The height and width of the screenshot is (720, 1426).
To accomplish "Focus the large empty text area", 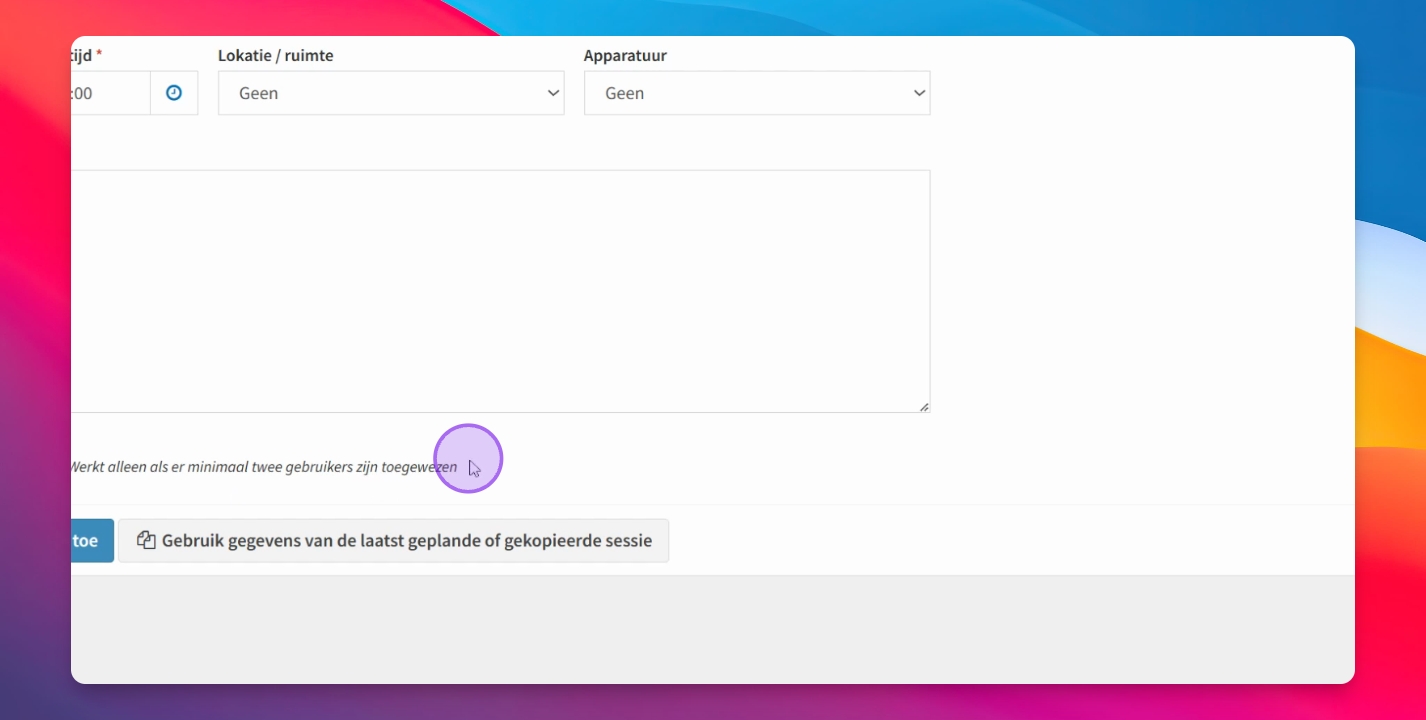I will (500, 291).
